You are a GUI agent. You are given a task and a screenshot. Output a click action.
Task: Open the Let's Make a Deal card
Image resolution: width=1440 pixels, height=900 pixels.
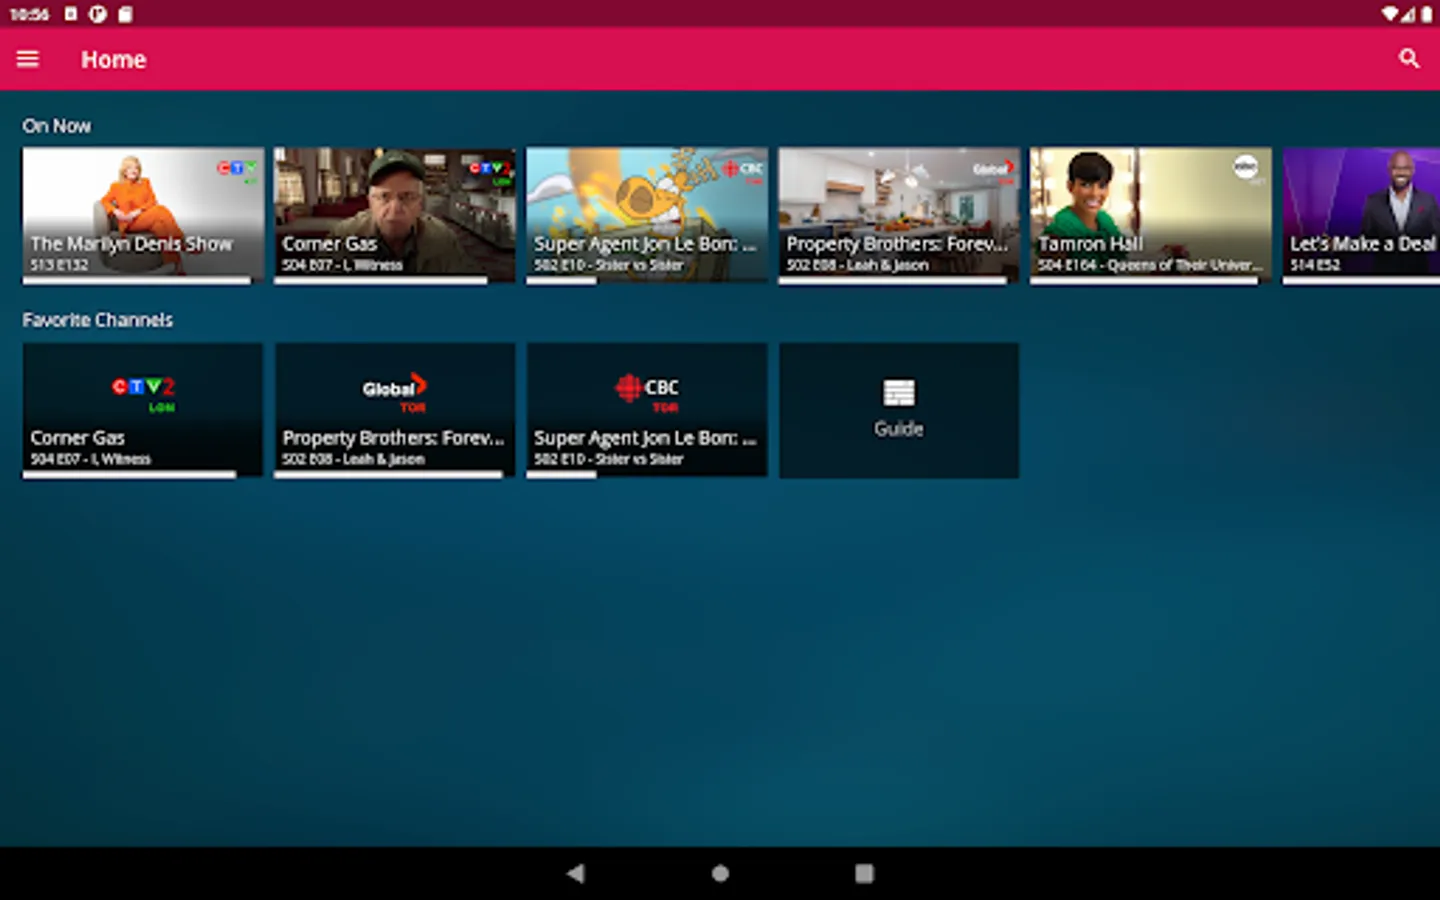1361,215
